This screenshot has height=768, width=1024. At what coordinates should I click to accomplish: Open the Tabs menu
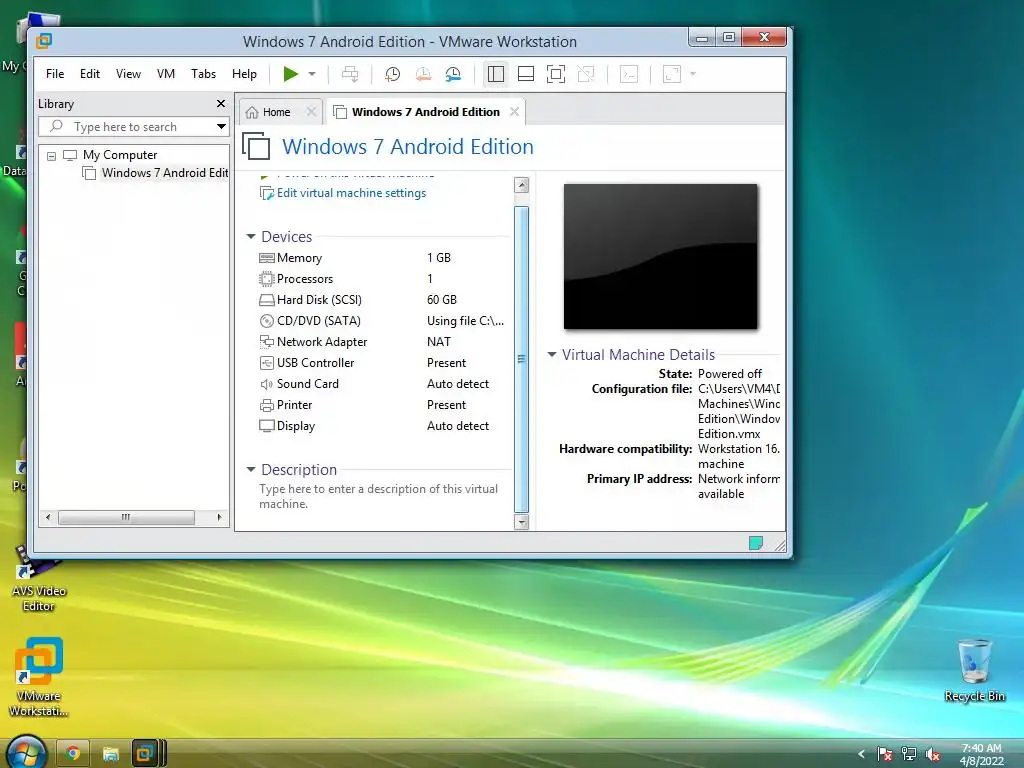pos(203,74)
